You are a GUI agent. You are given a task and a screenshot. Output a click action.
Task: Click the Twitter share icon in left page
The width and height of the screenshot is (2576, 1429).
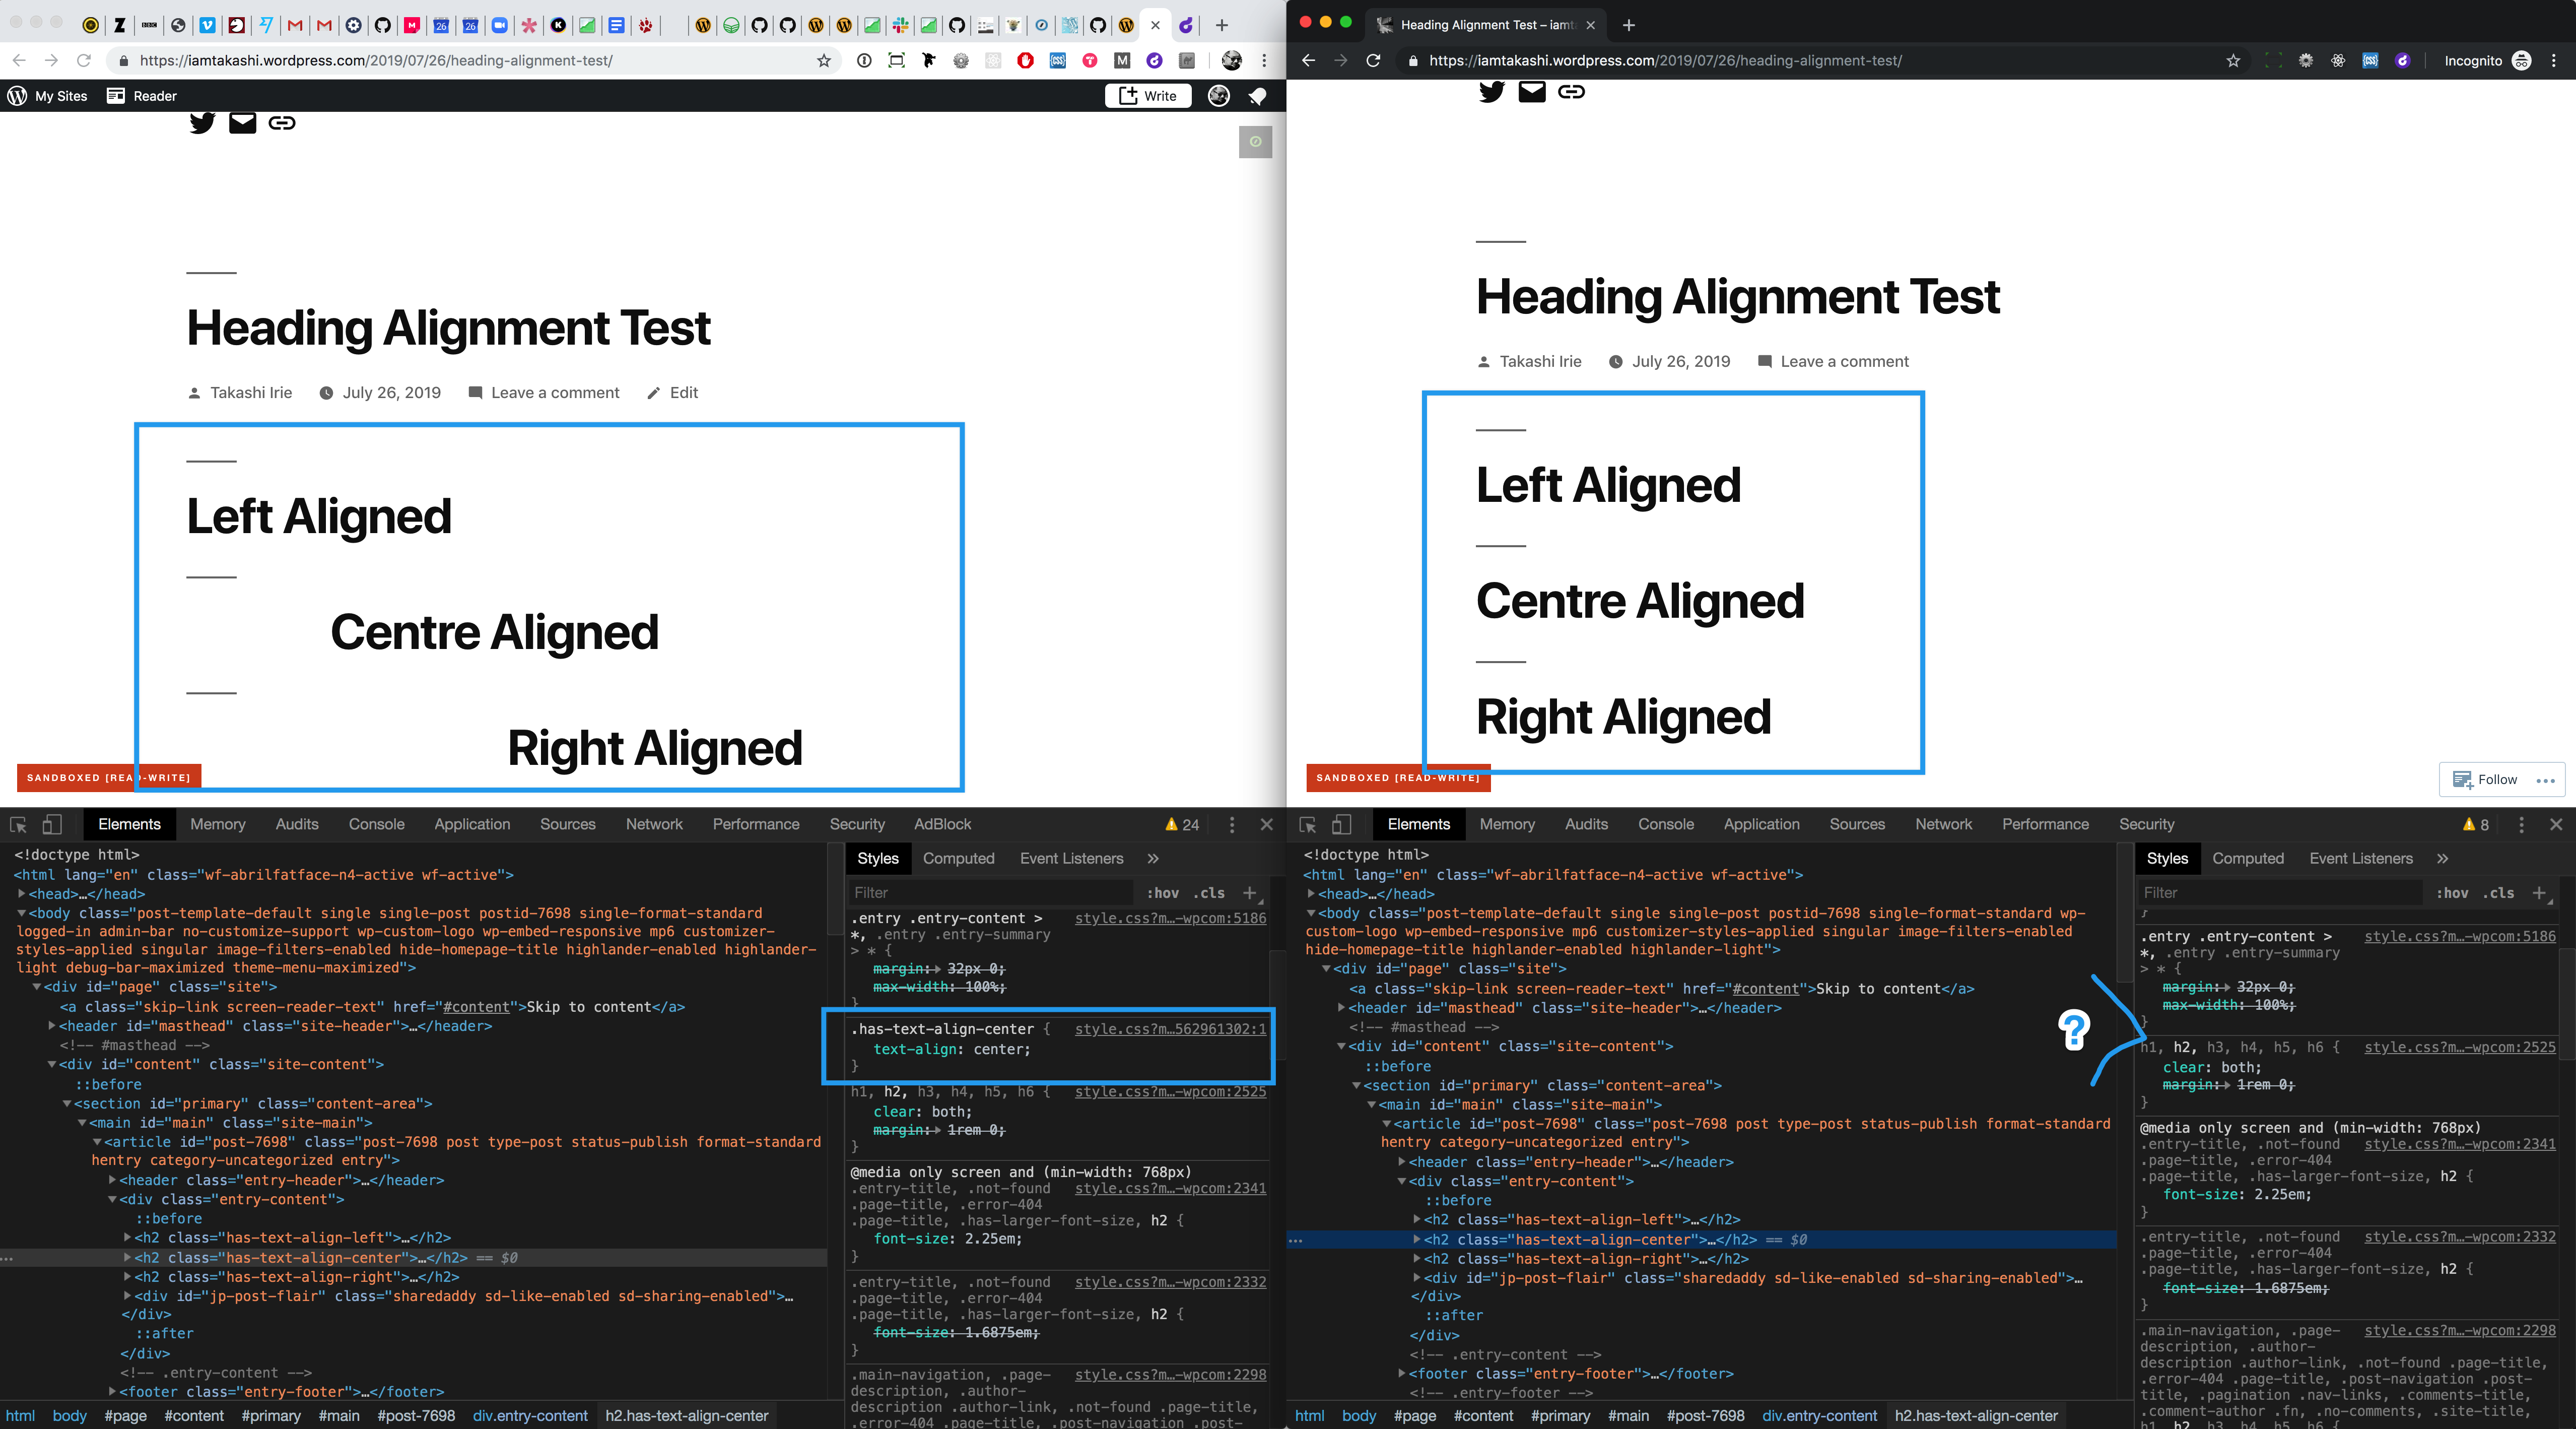tap(202, 123)
